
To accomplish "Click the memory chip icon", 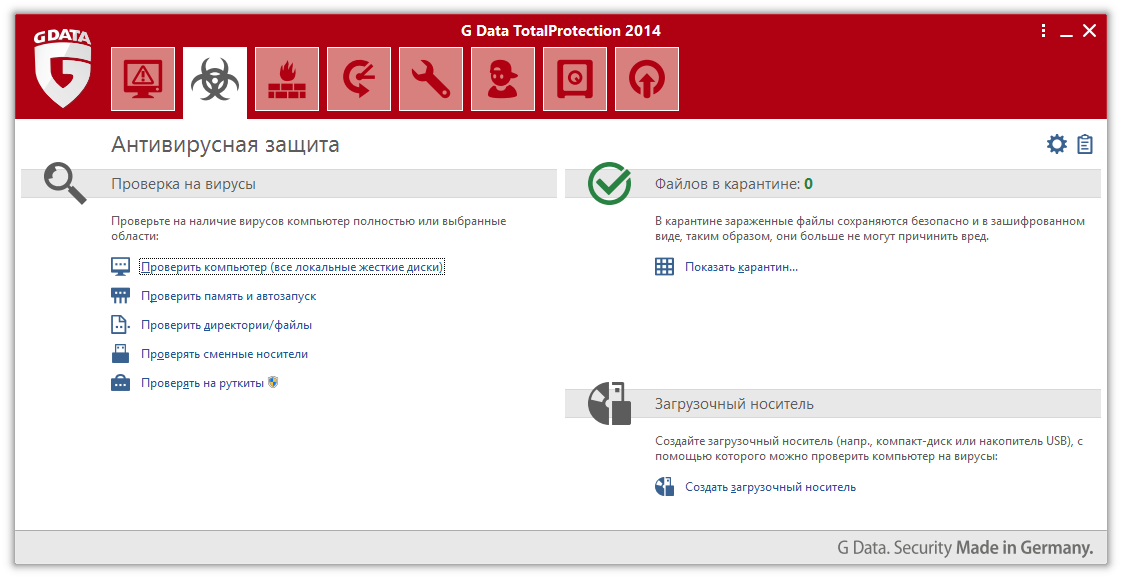I will pos(120,295).
